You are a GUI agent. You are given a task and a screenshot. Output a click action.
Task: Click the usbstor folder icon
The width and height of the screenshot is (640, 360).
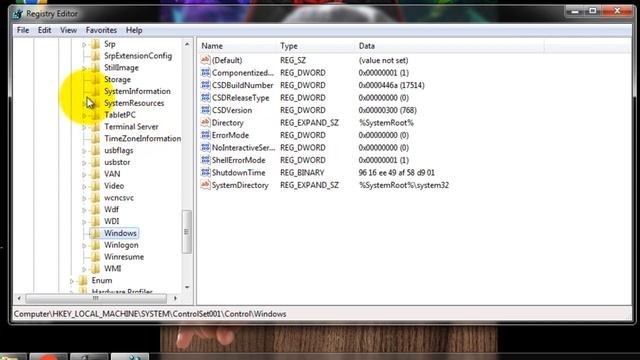pos(95,162)
